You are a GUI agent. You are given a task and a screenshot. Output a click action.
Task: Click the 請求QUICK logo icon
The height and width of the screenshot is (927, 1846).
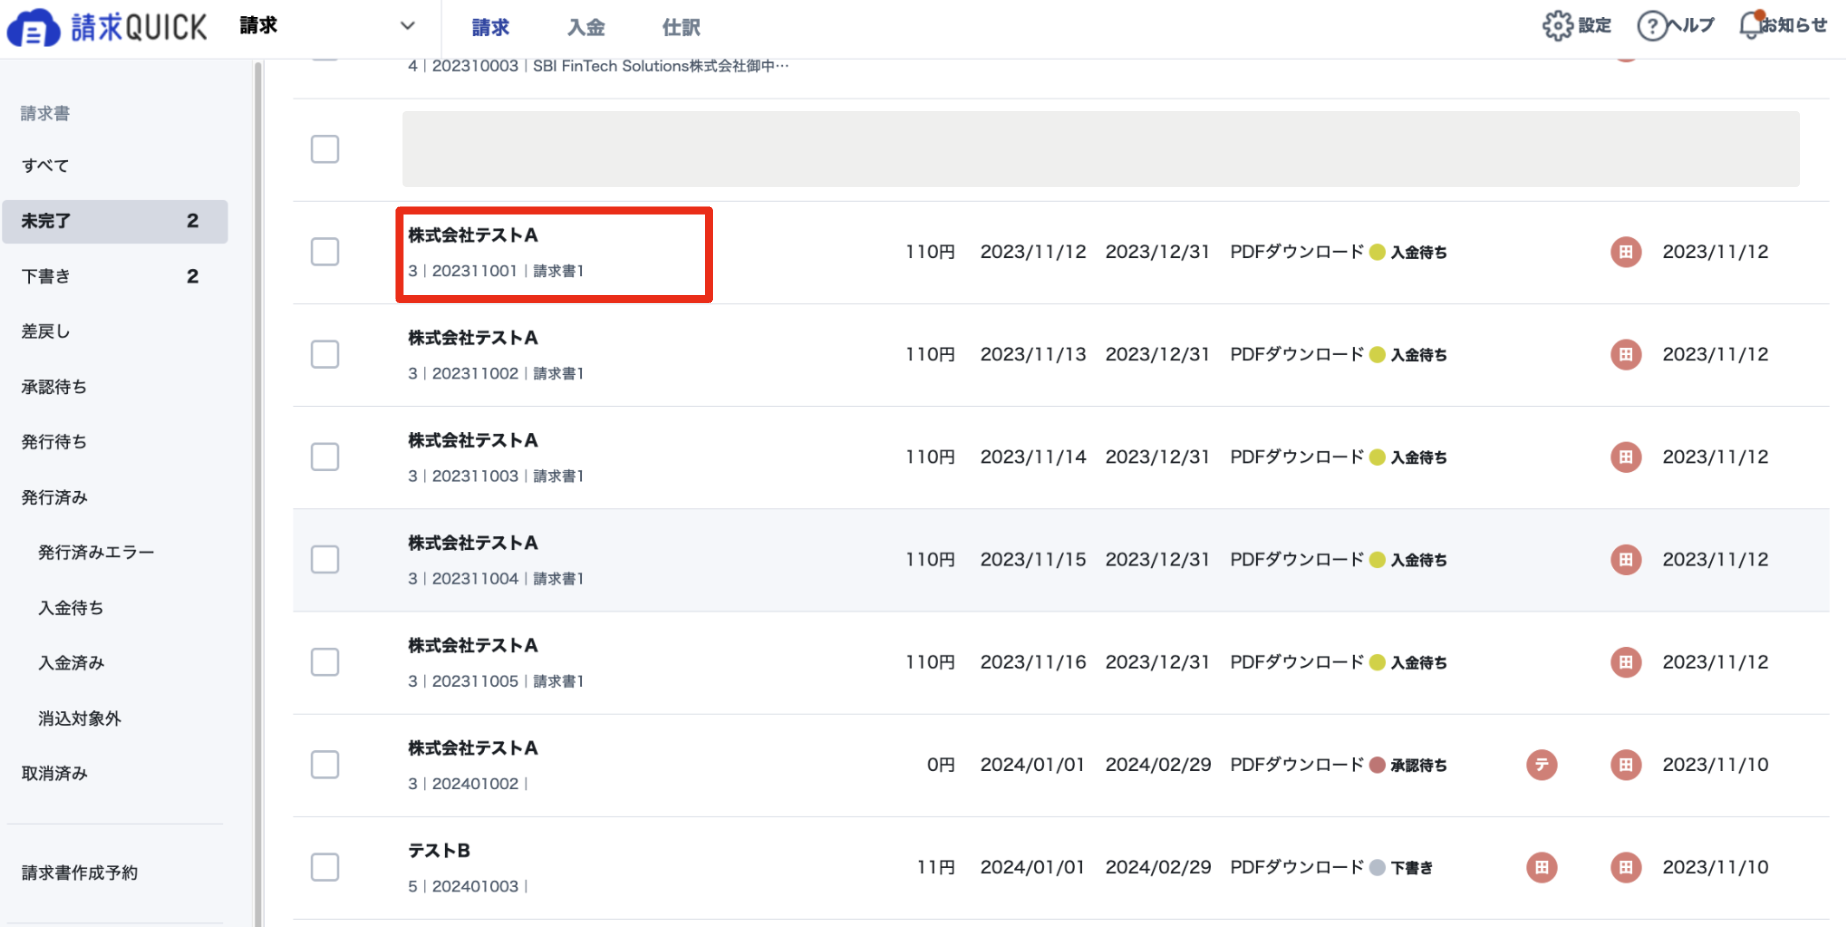(33, 28)
